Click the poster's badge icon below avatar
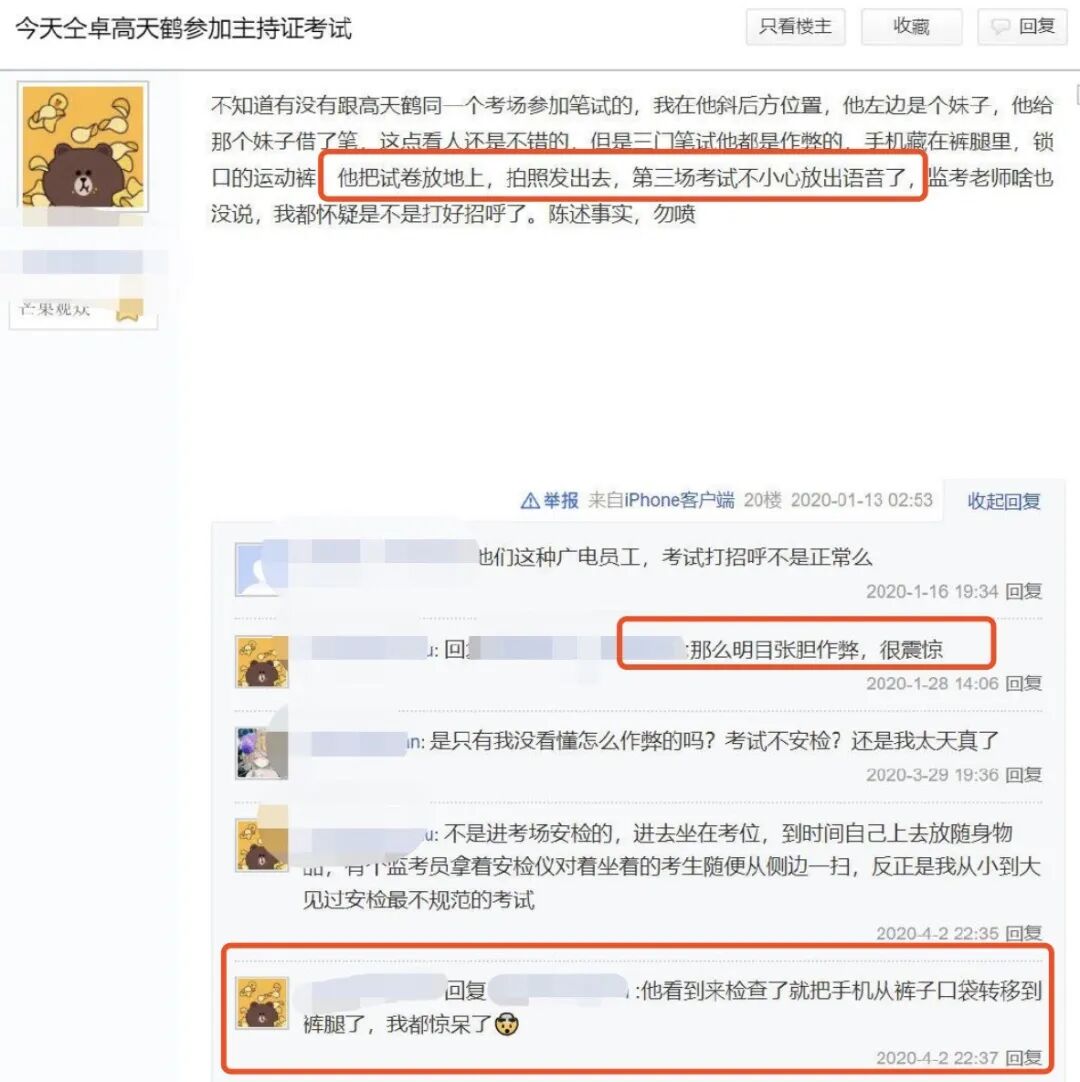This screenshot has width=1080, height=1082. (129, 311)
